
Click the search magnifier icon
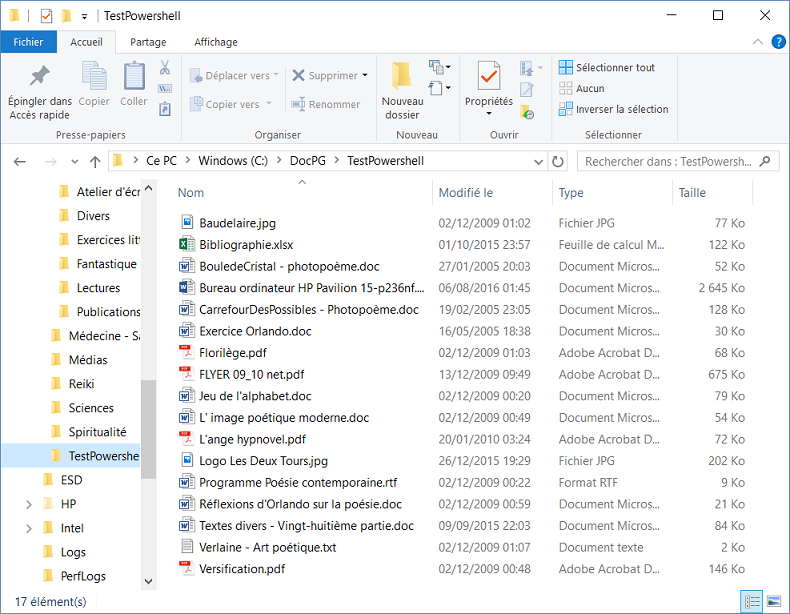pos(765,161)
